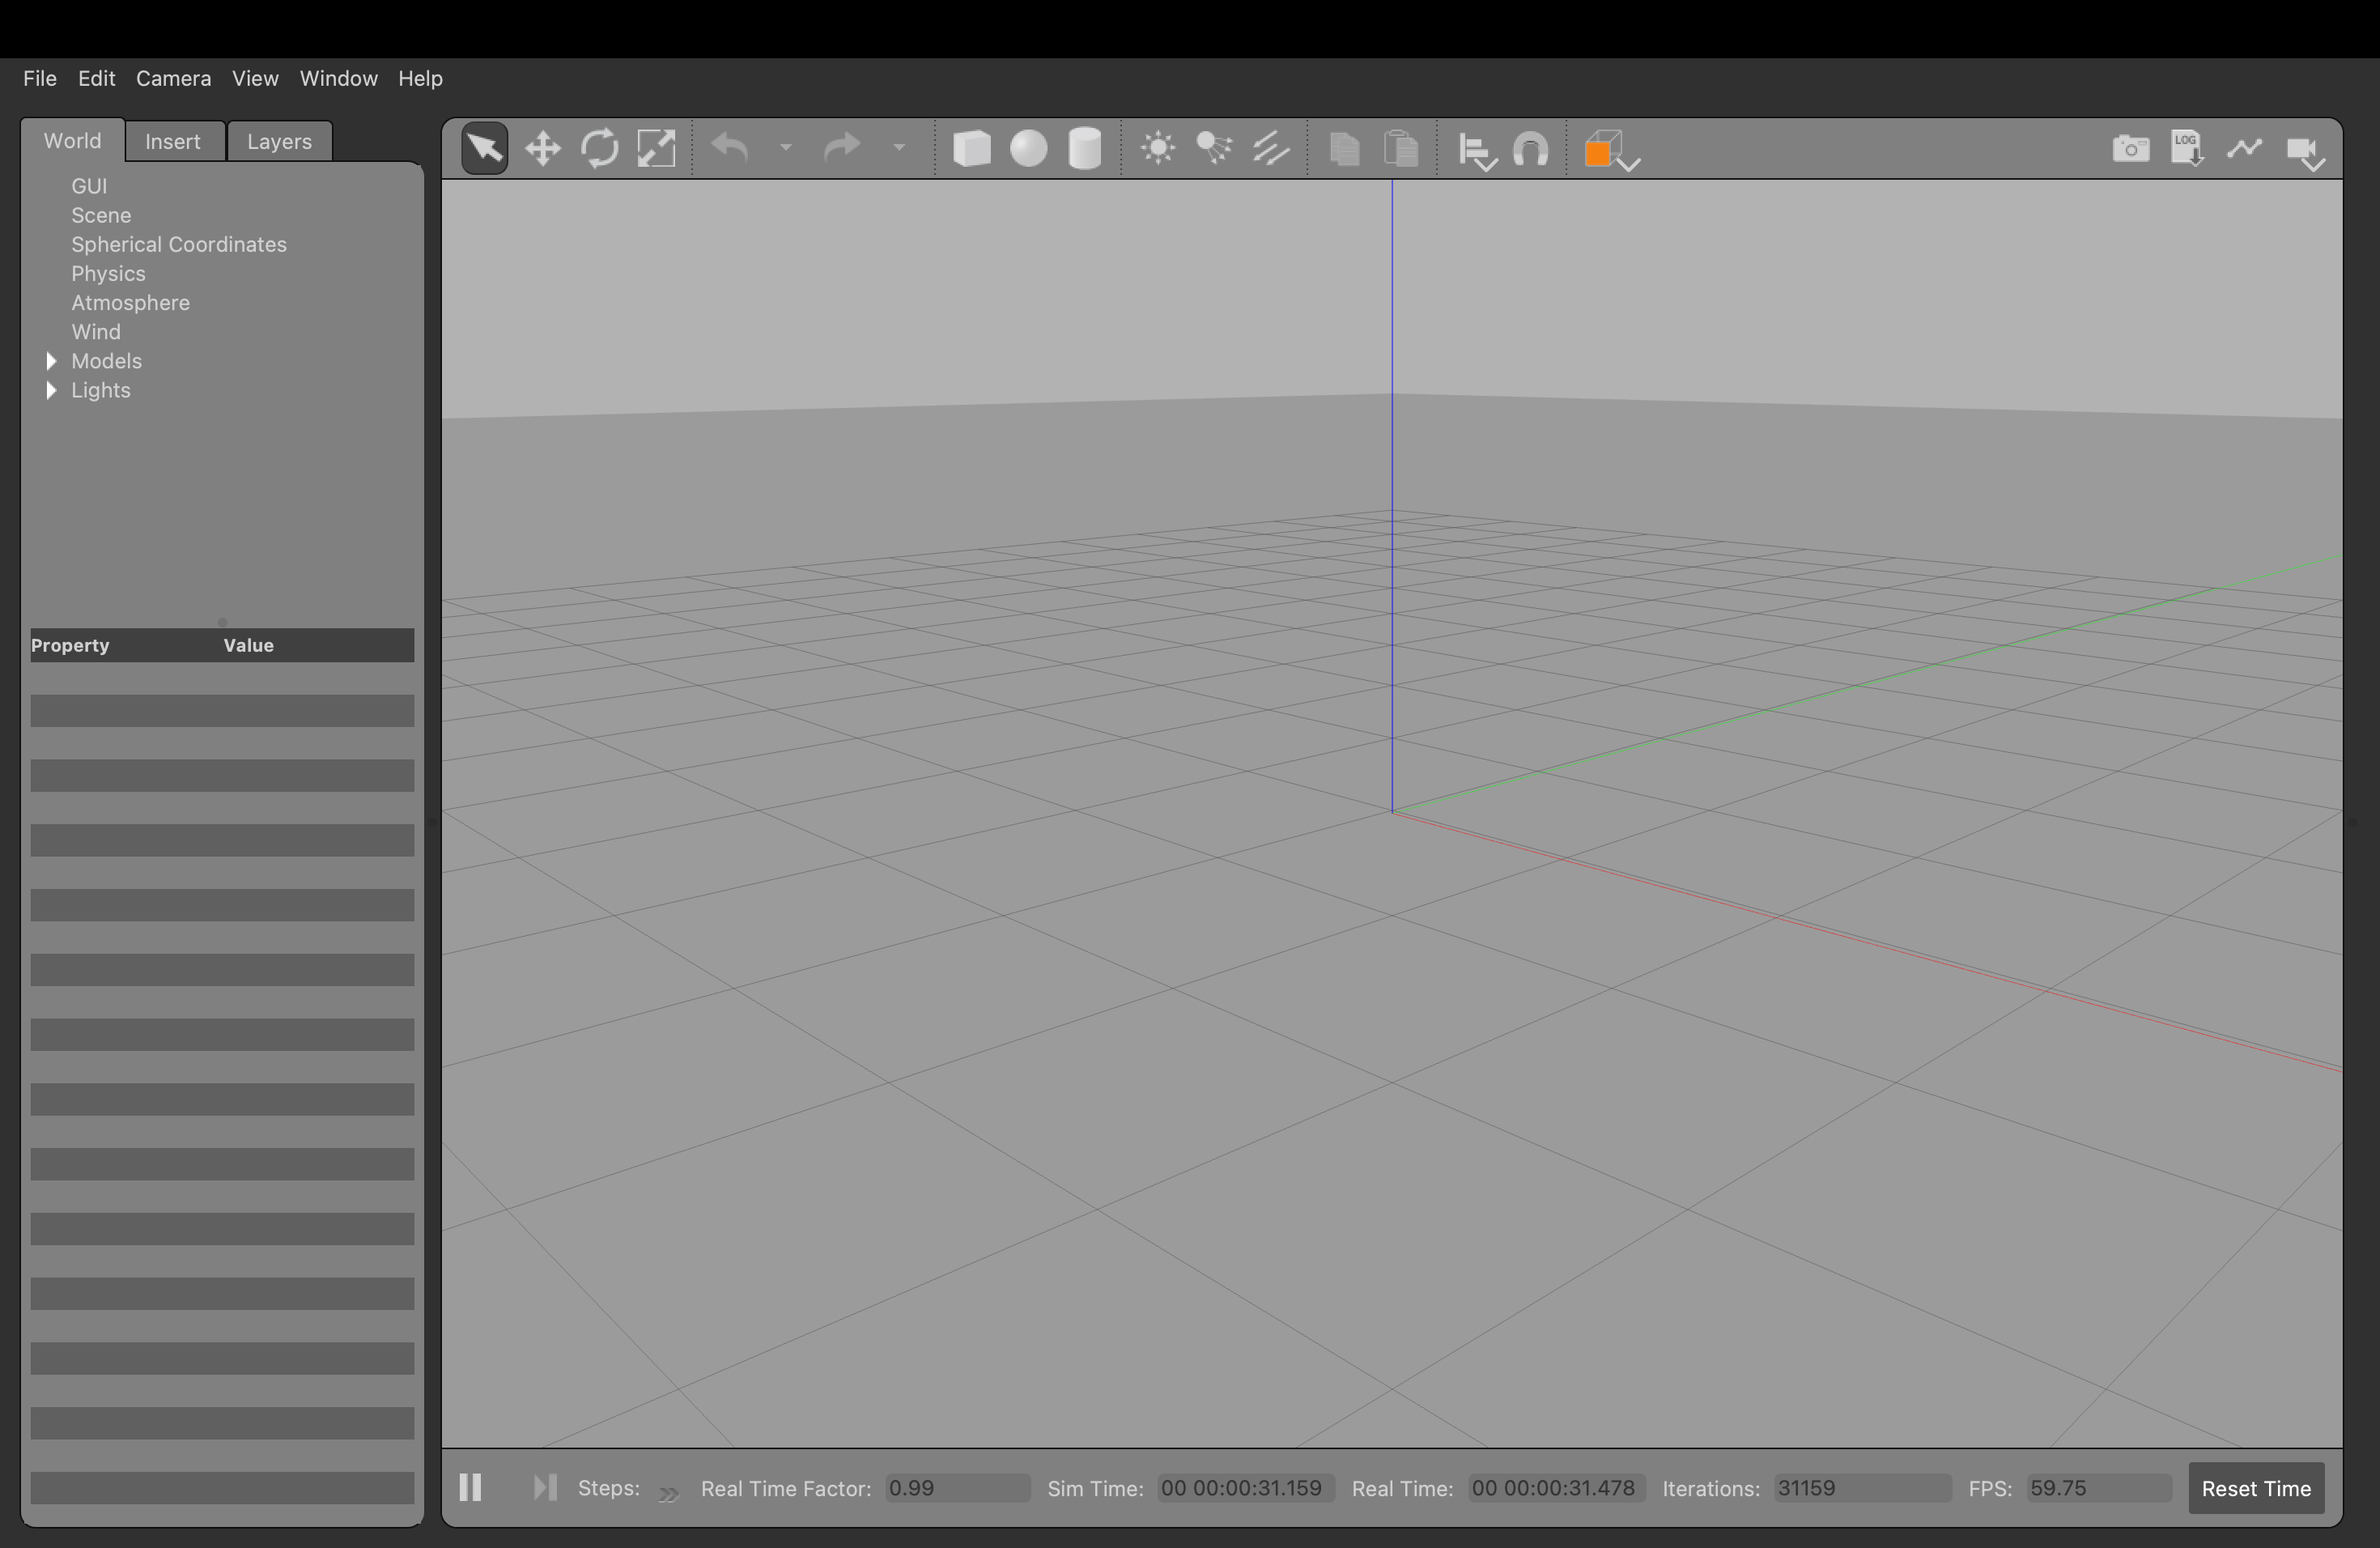The width and height of the screenshot is (2380, 1548).
Task: Open the Edit menu
Action: pyautogui.click(x=97, y=78)
